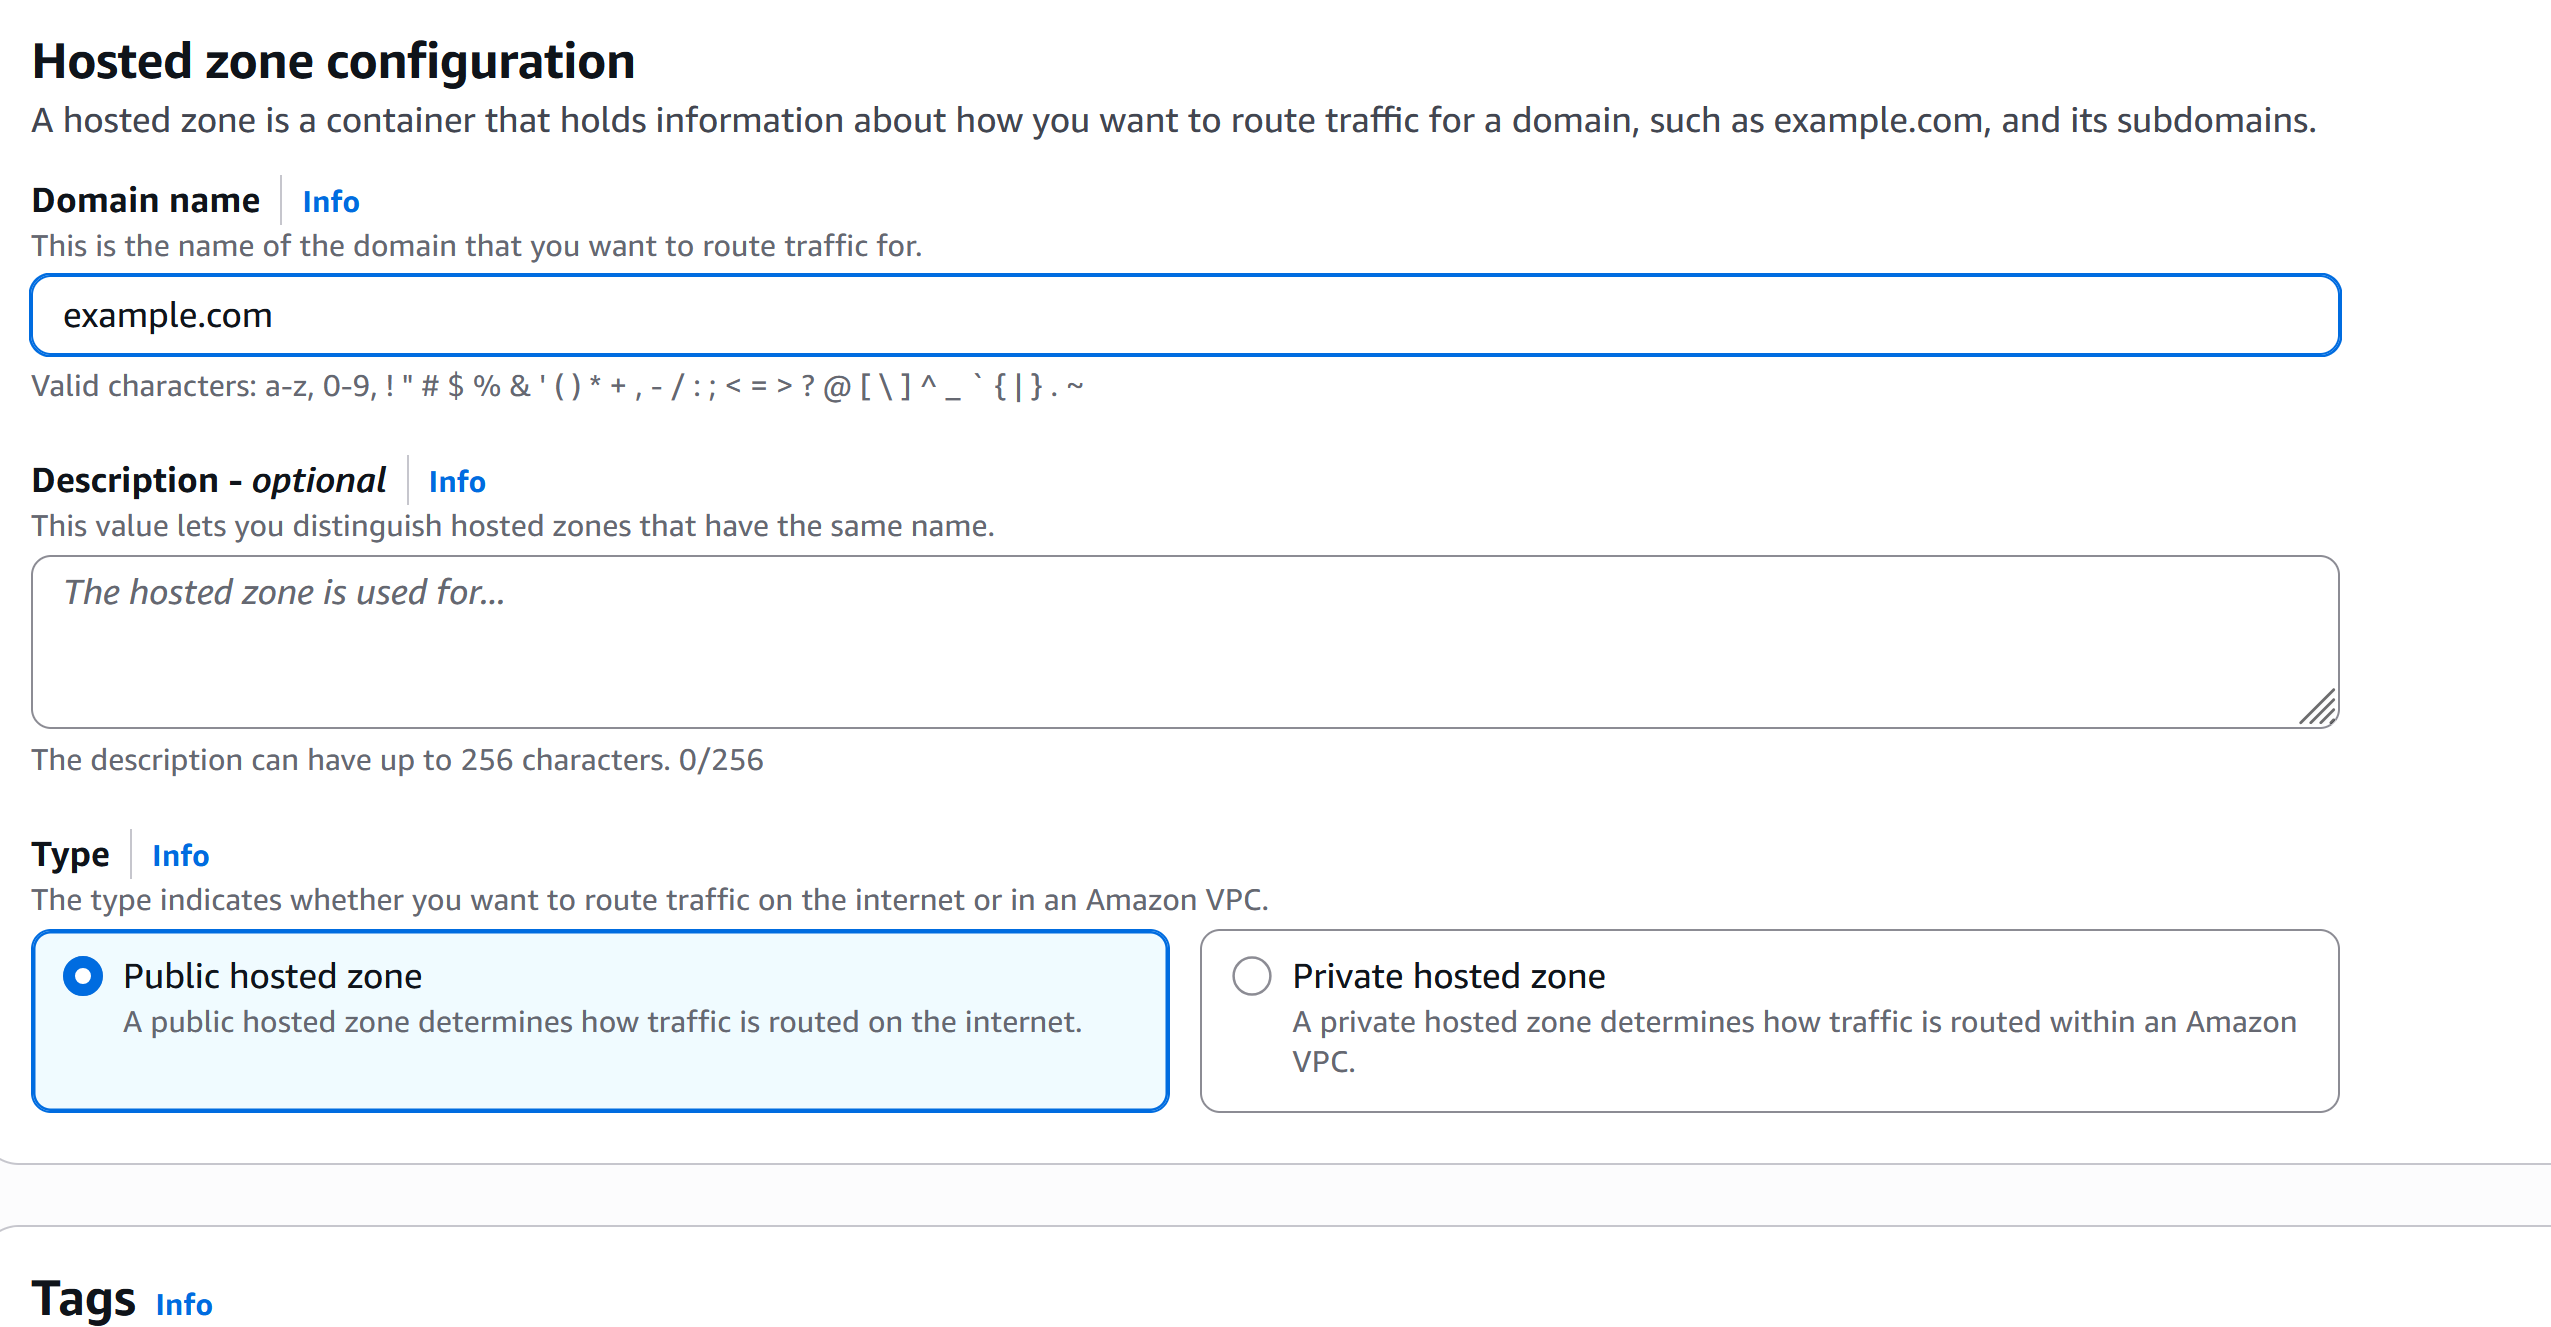2551x1327 pixels.
Task: Click the '0/256' character count text
Action: point(721,760)
